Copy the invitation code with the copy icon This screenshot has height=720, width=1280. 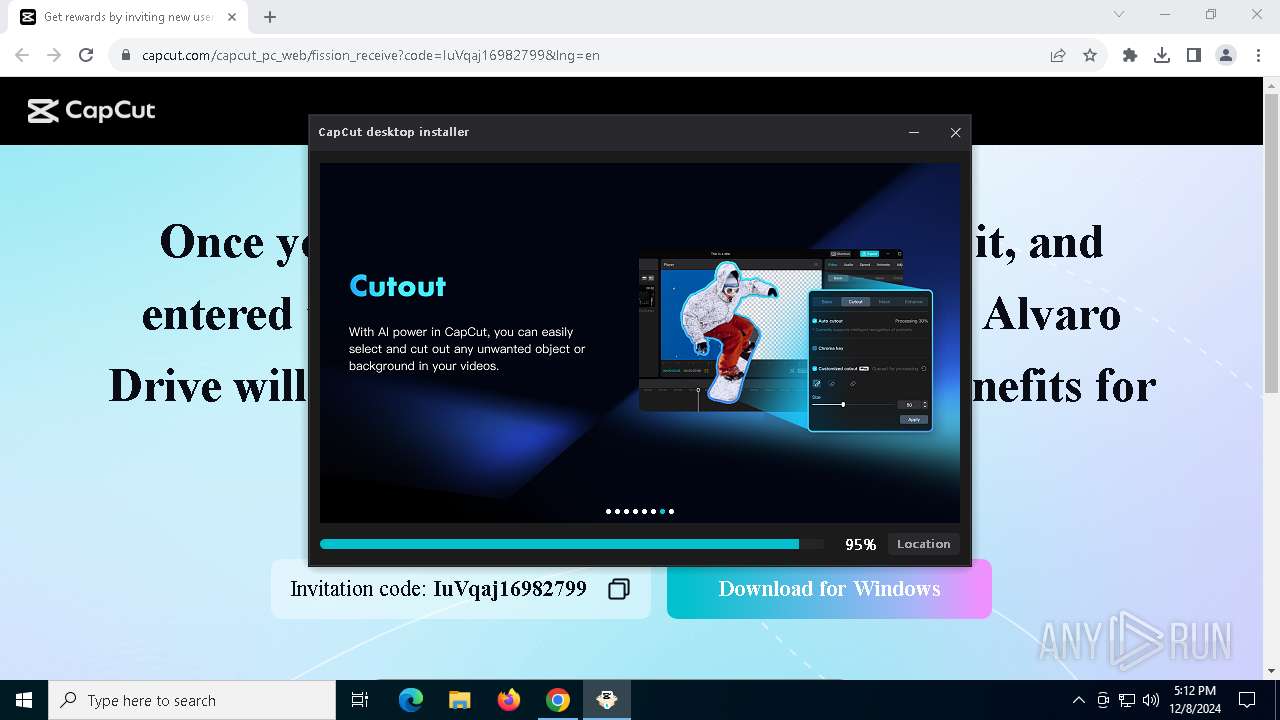tap(619, 589)
